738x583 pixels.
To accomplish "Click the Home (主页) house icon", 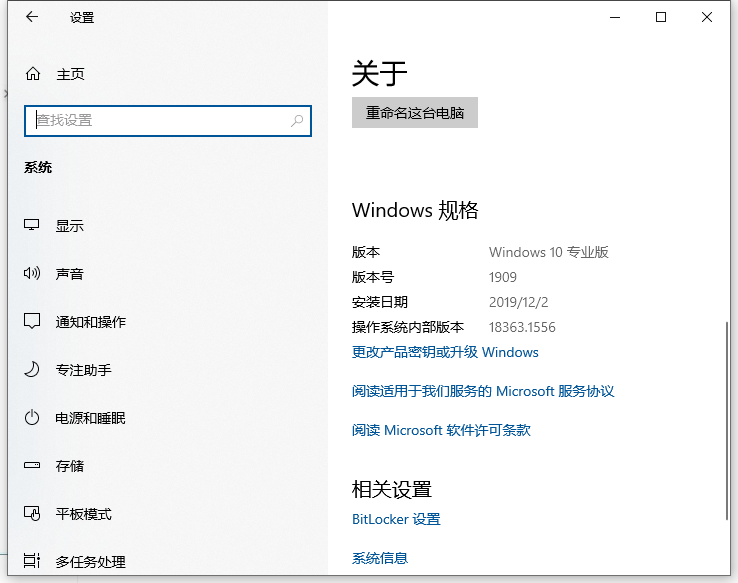I will (33, 74).
